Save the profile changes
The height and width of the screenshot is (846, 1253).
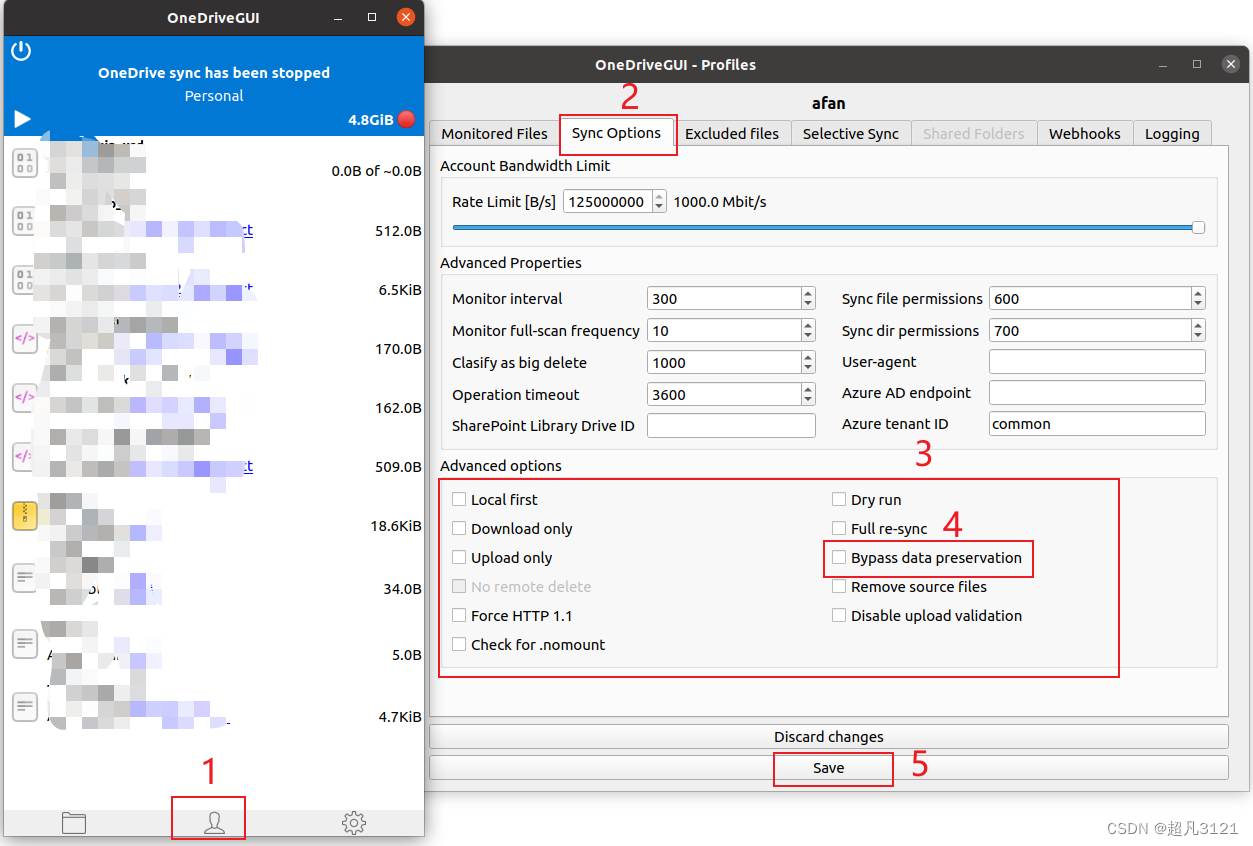(831, 768)
